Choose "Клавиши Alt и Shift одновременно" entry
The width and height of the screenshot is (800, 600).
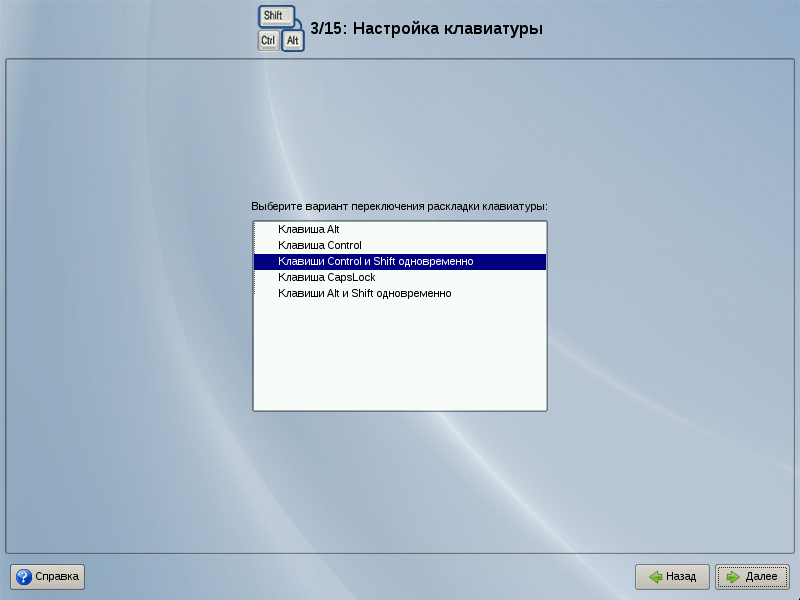(365, 293)
